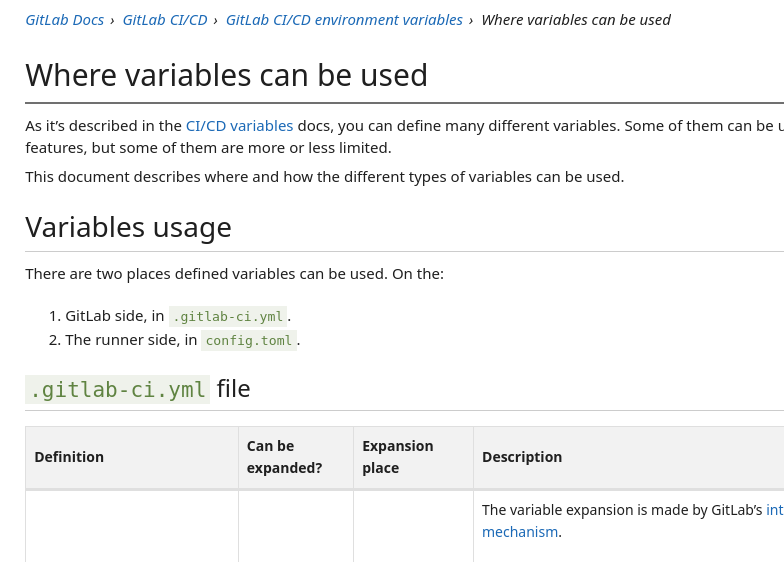Click the 'Description' column header
The width and height of the screenshot is (784, 562).
click(x=522, y=457)
